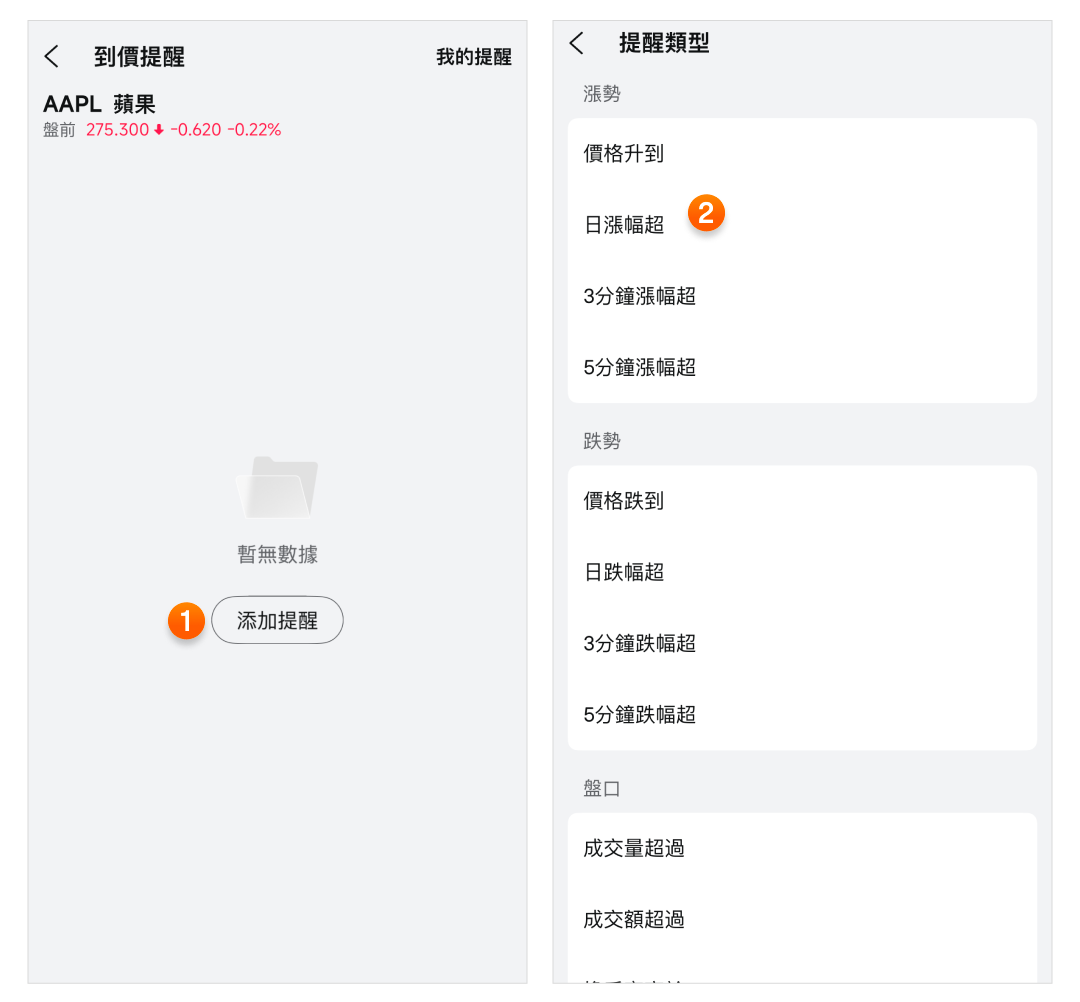The image size is (1080, 1002).
Task: Choose 5分鐘跌幅超 option
Action: tap(640, 715)
